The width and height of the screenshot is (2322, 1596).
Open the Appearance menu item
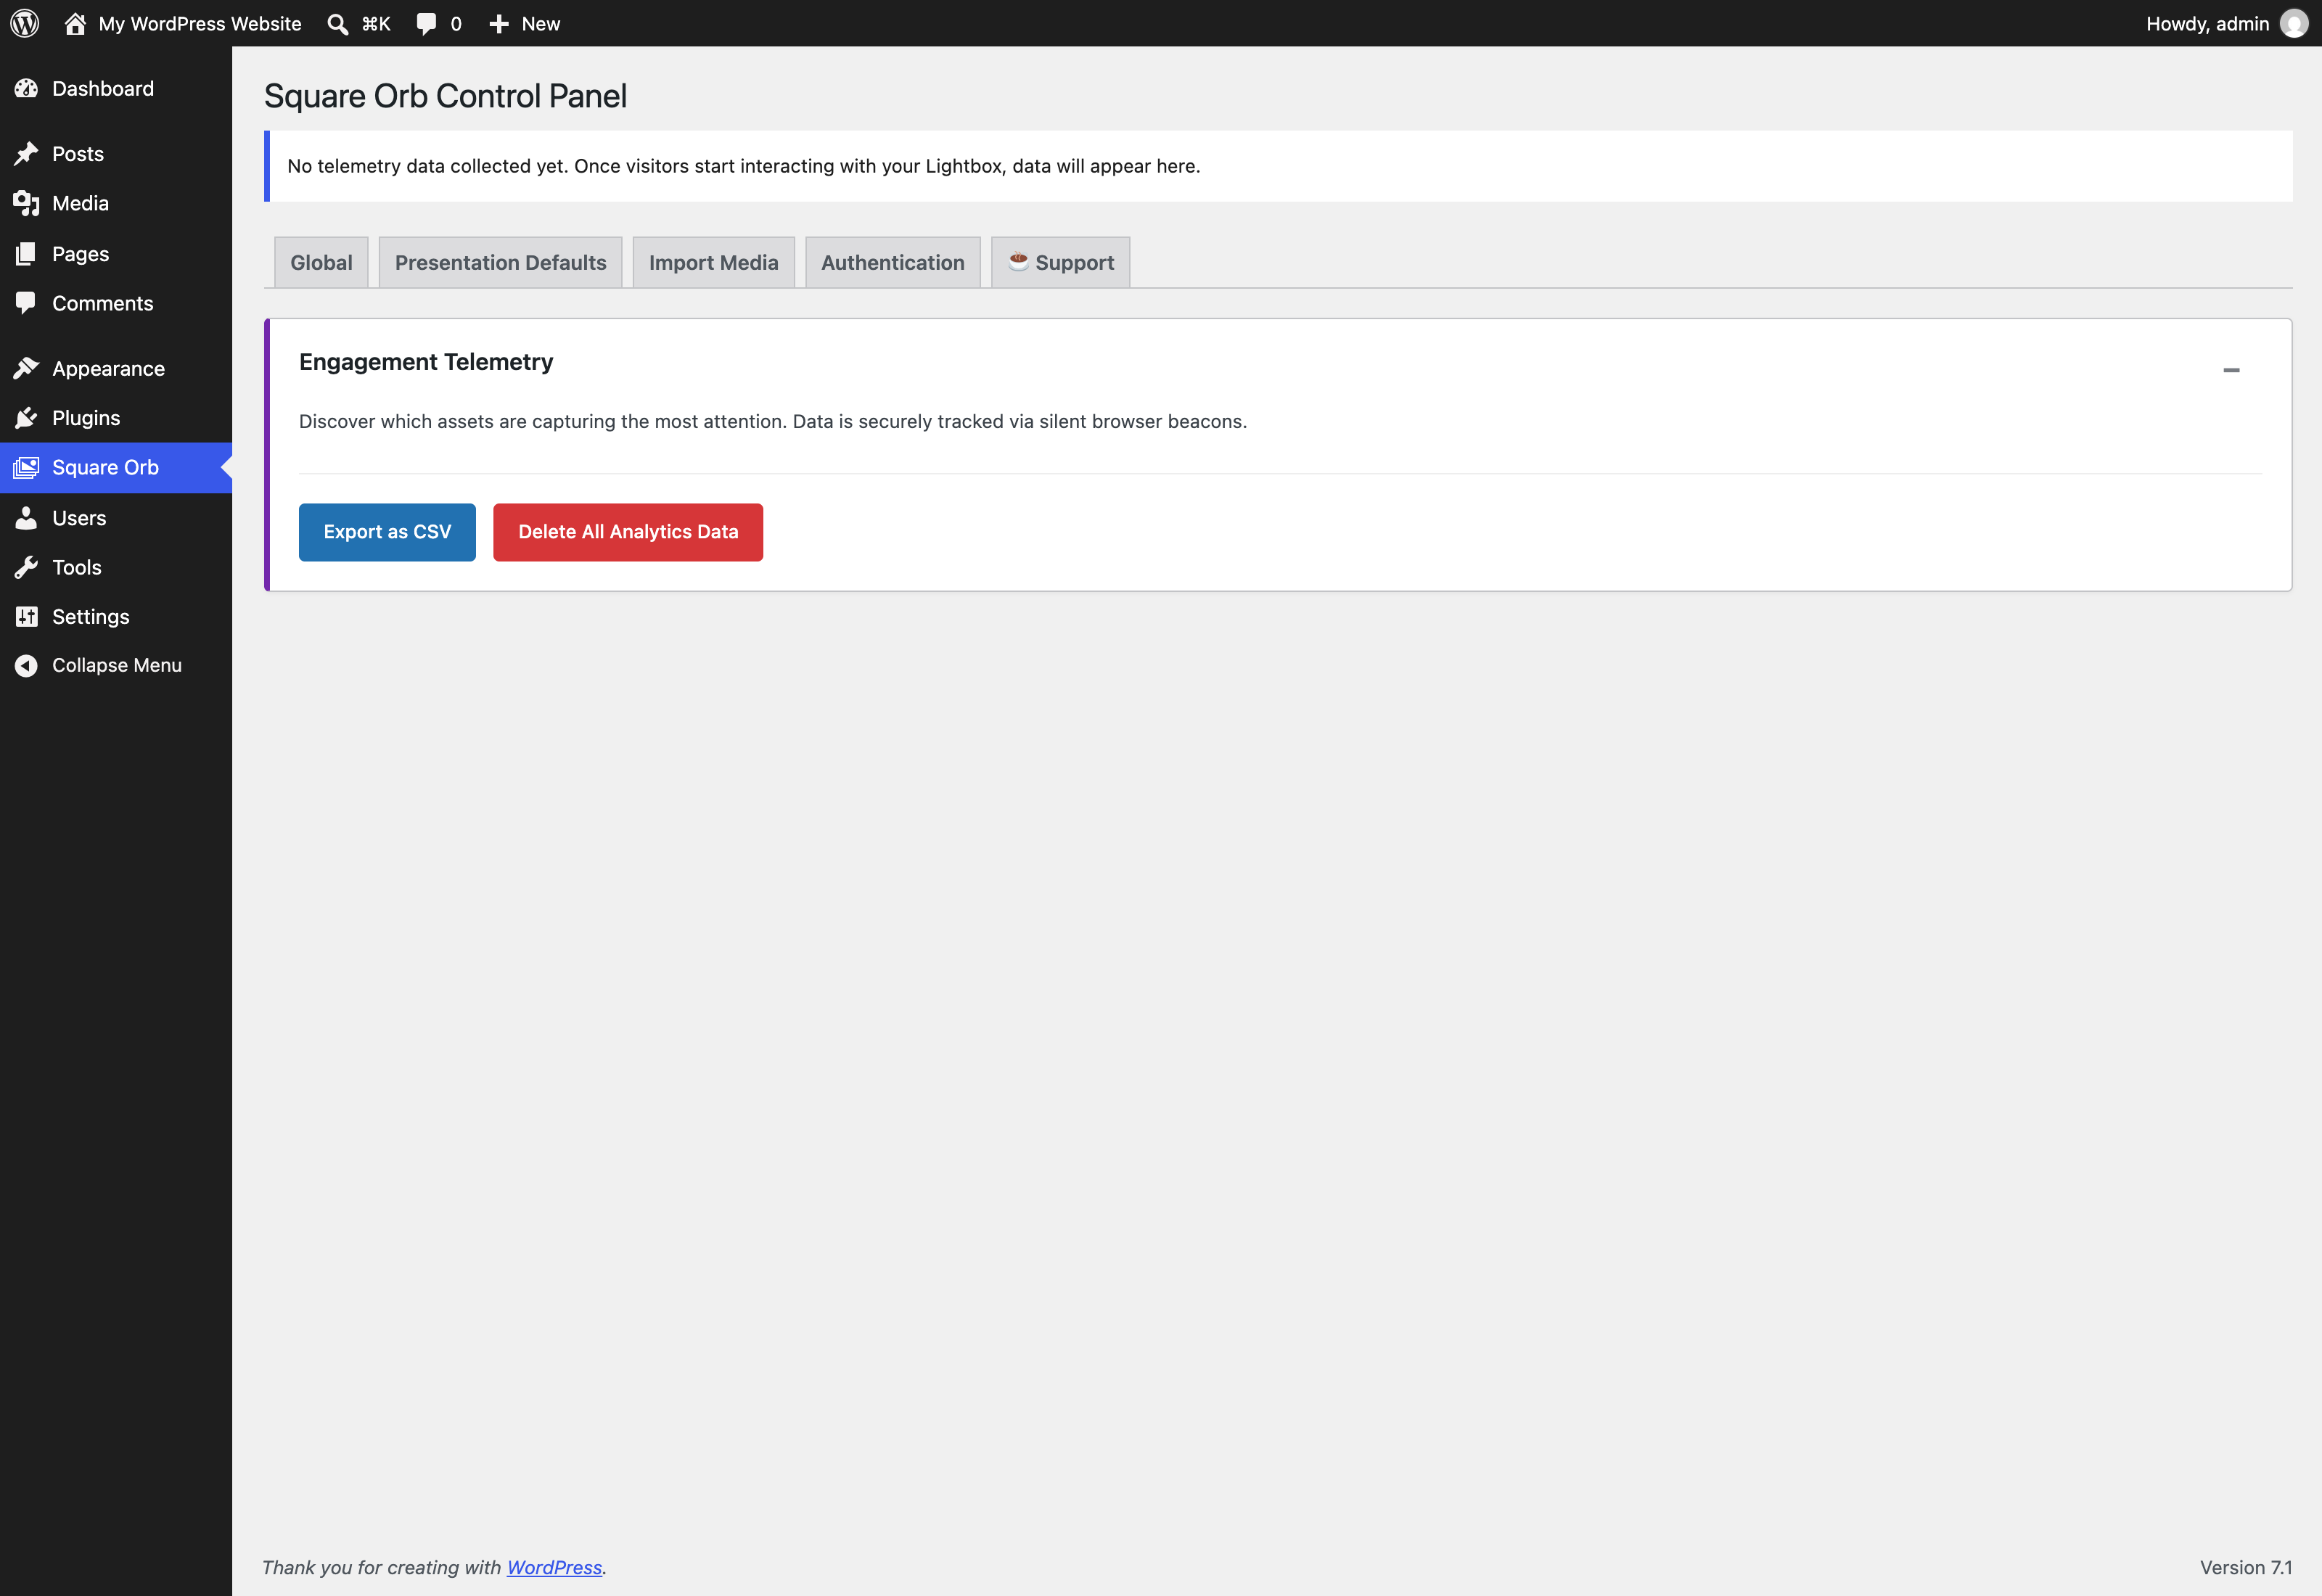point(116,368)
